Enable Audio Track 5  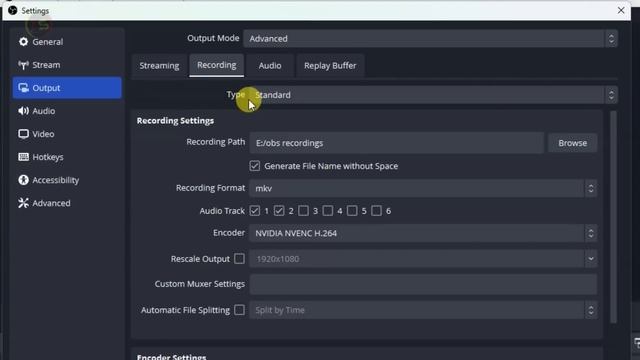pos(352,211)
